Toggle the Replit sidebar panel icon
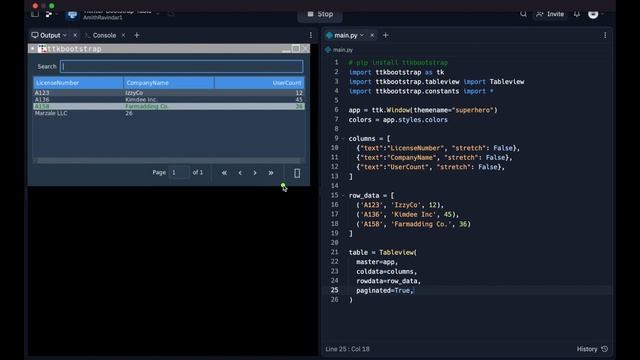The height and width of the screenshot is (360, 640). 35,14
